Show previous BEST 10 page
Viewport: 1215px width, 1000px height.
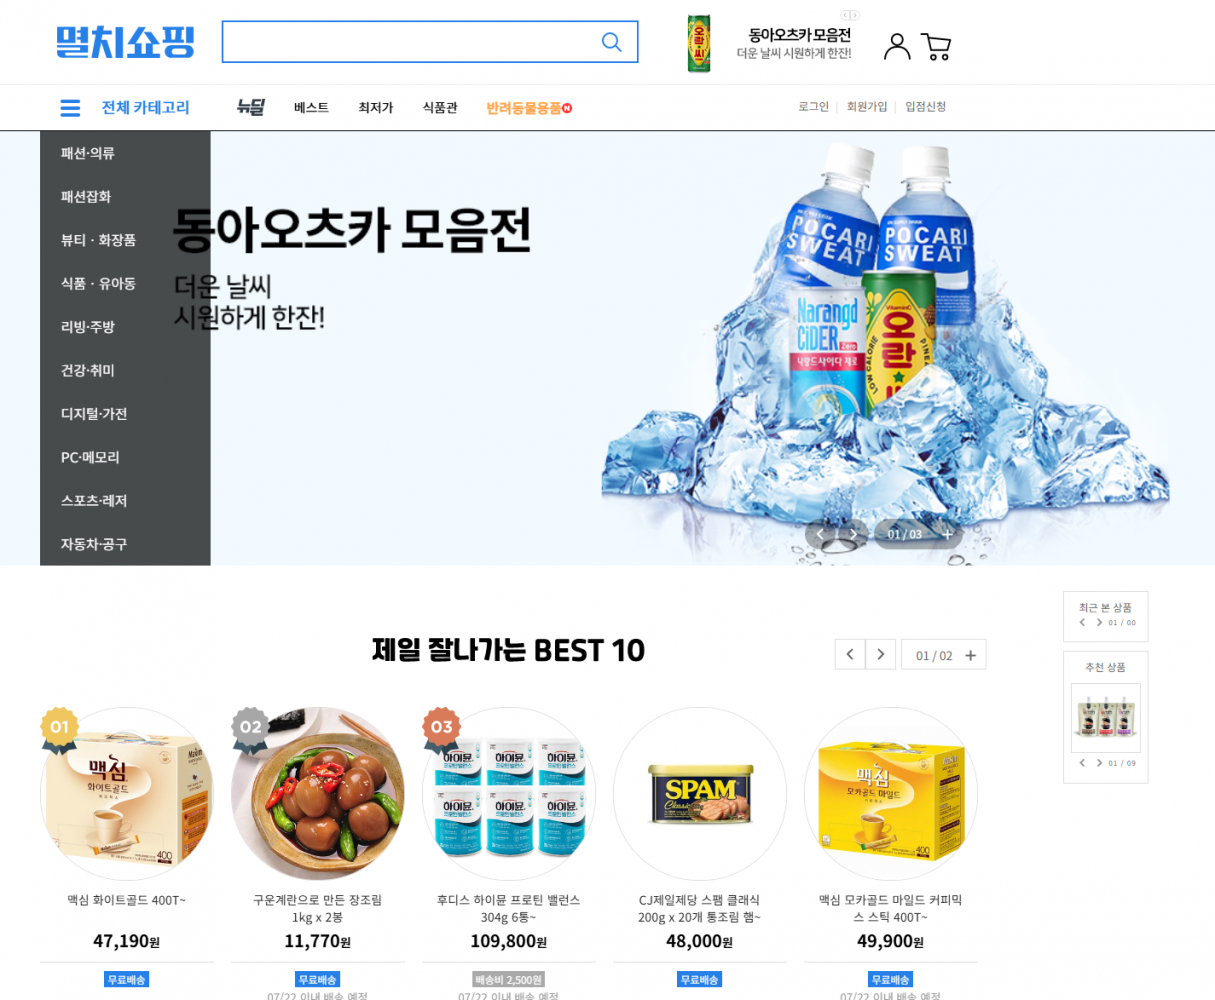[x=850, y=655]
